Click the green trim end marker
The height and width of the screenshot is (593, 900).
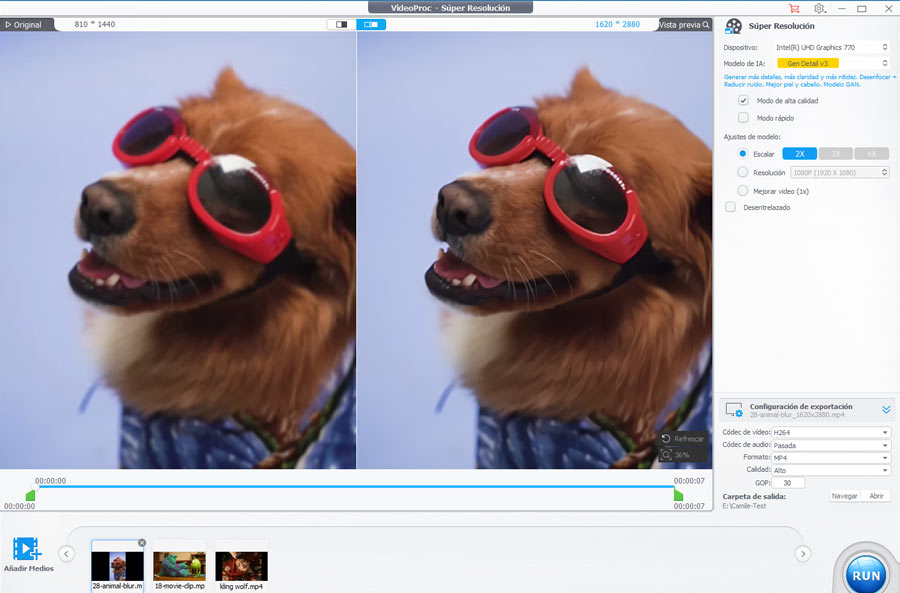coord(678,495)
